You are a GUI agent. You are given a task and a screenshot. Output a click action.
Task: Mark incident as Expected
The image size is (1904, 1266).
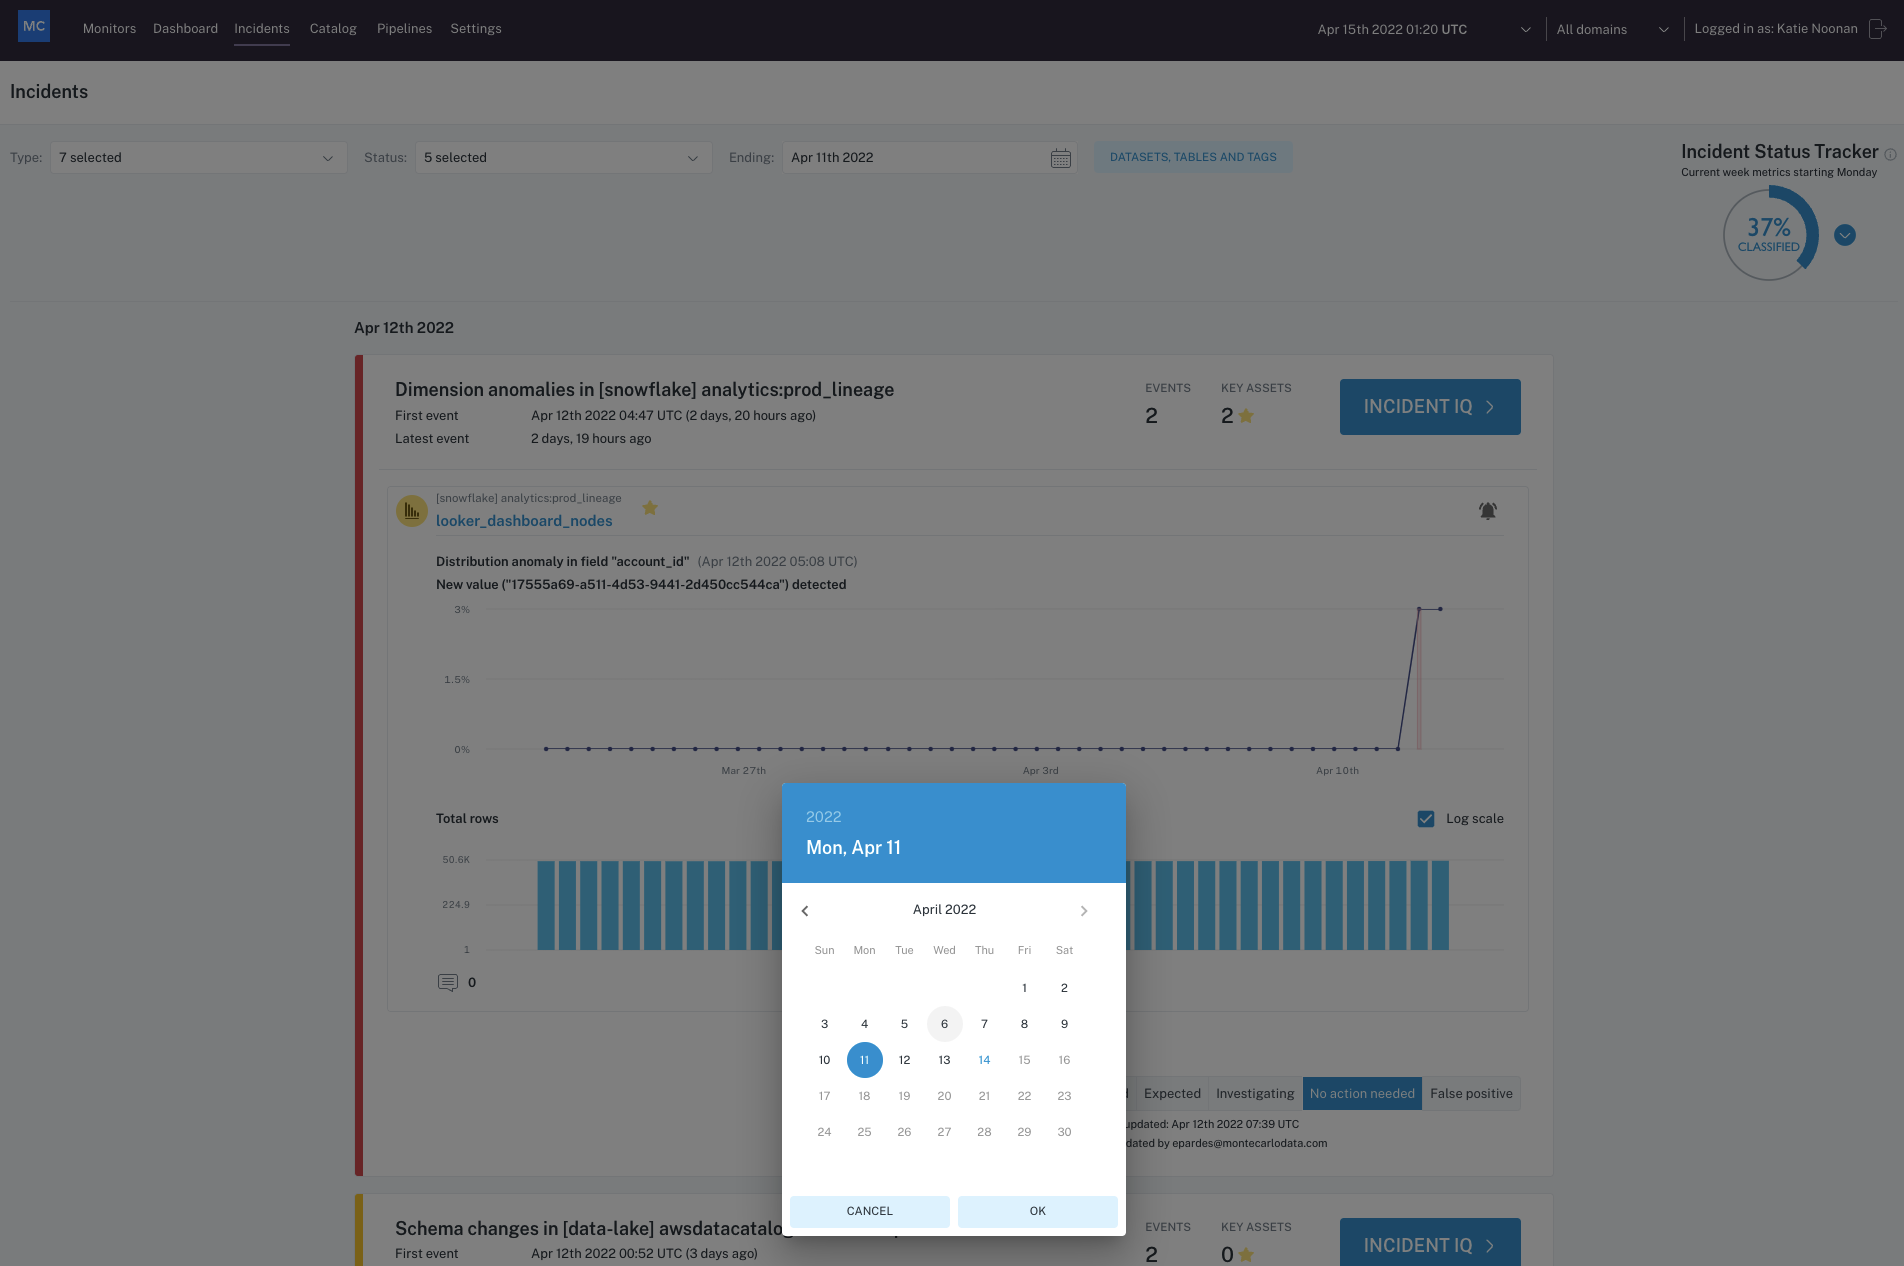coord(1172,1094)
